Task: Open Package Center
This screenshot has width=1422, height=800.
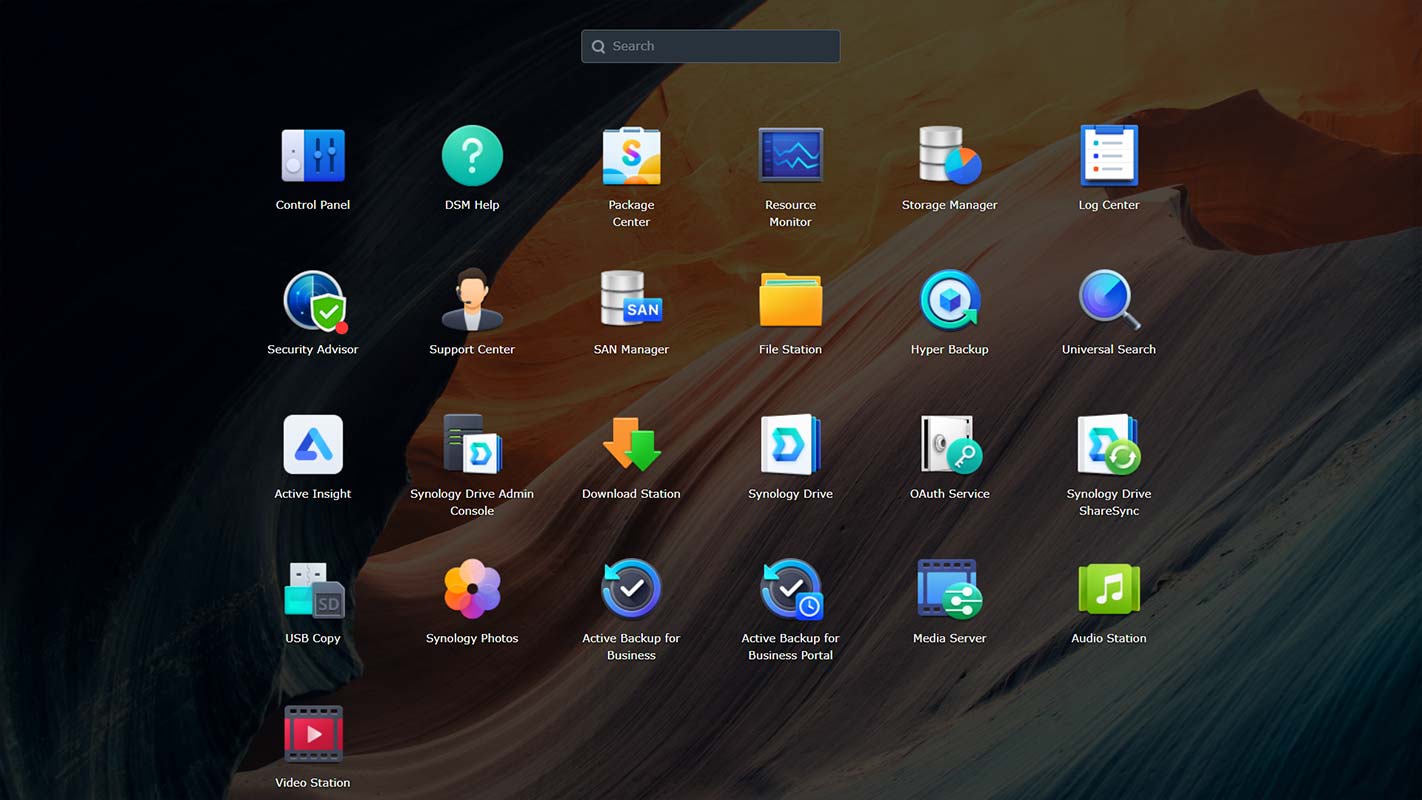Action: point(631,156)
